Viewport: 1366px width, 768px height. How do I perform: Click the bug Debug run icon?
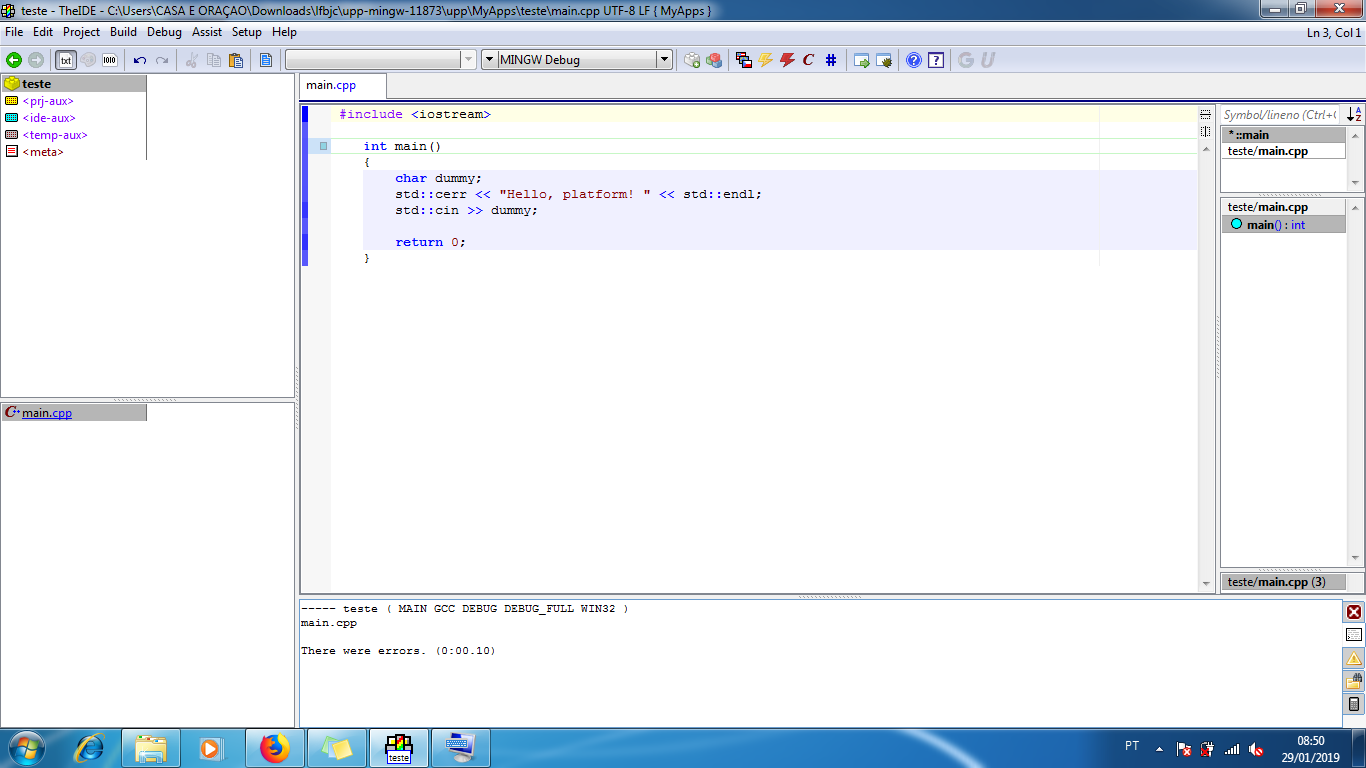click(x=884, y=60)
